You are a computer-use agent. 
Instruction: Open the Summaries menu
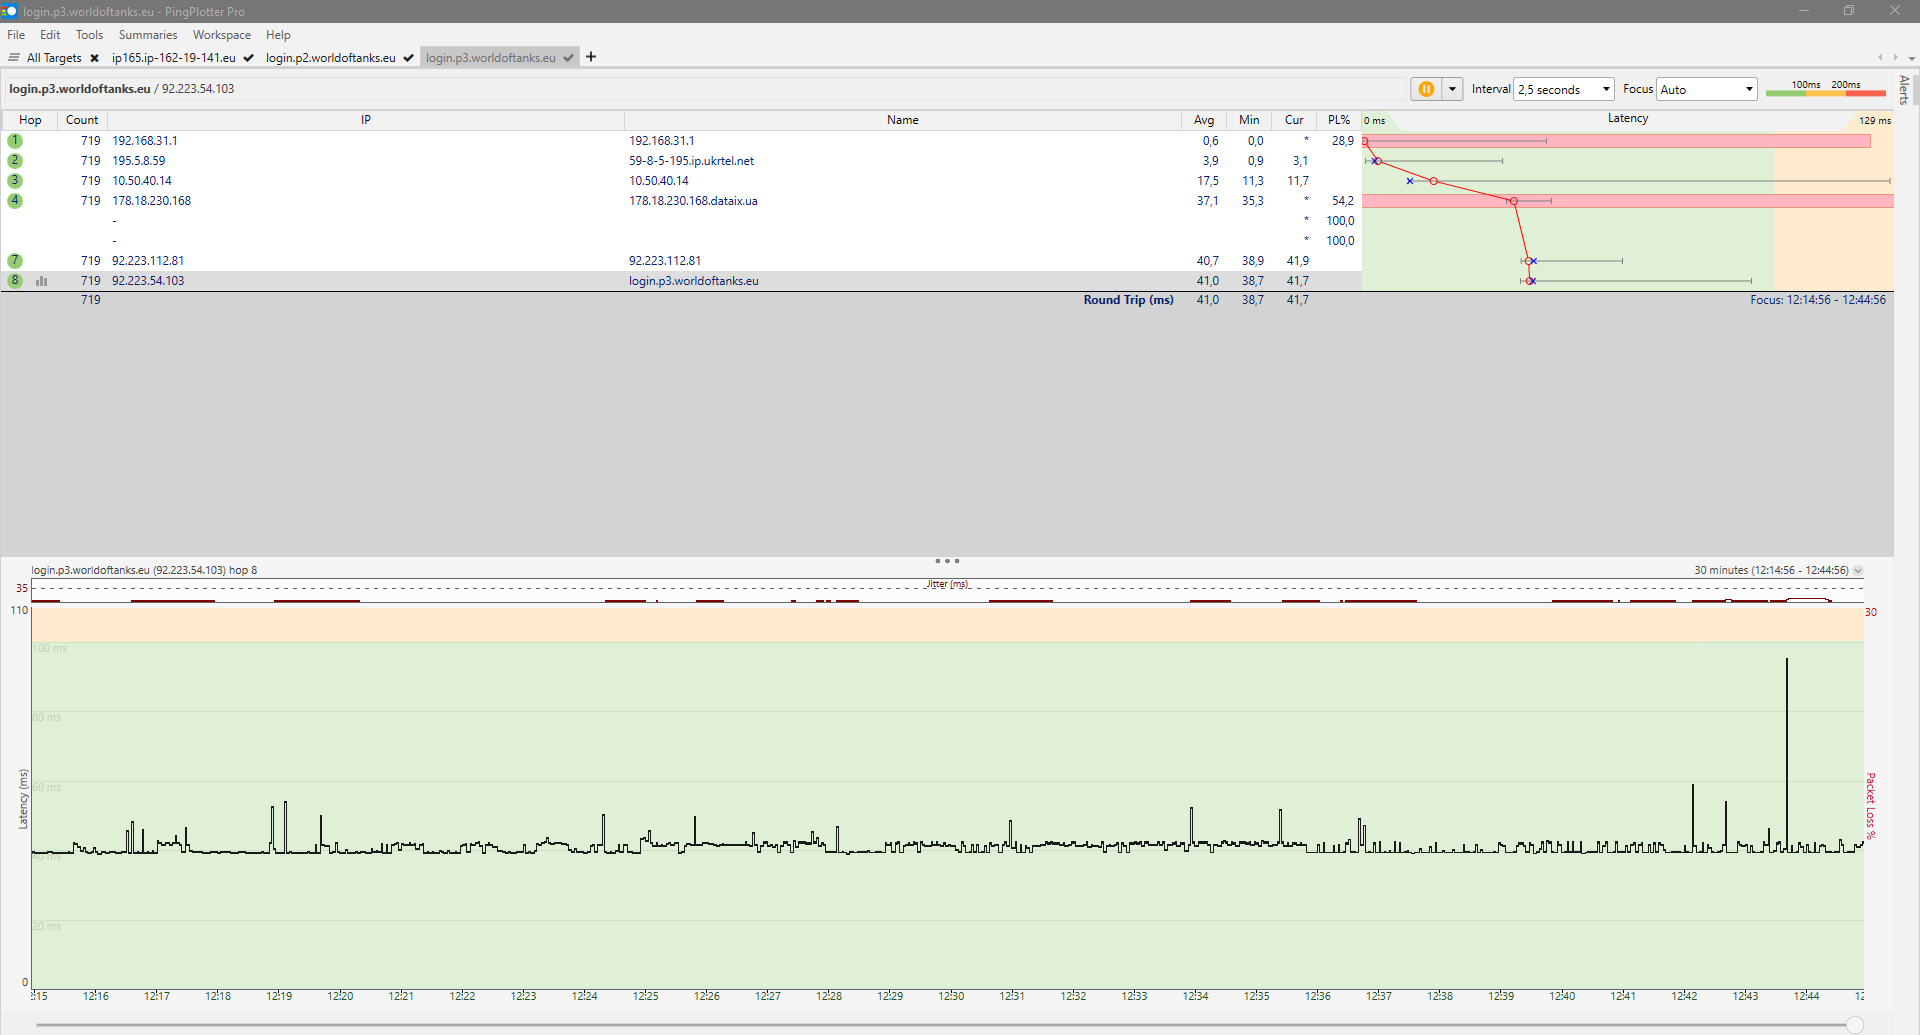click(148, 35)
